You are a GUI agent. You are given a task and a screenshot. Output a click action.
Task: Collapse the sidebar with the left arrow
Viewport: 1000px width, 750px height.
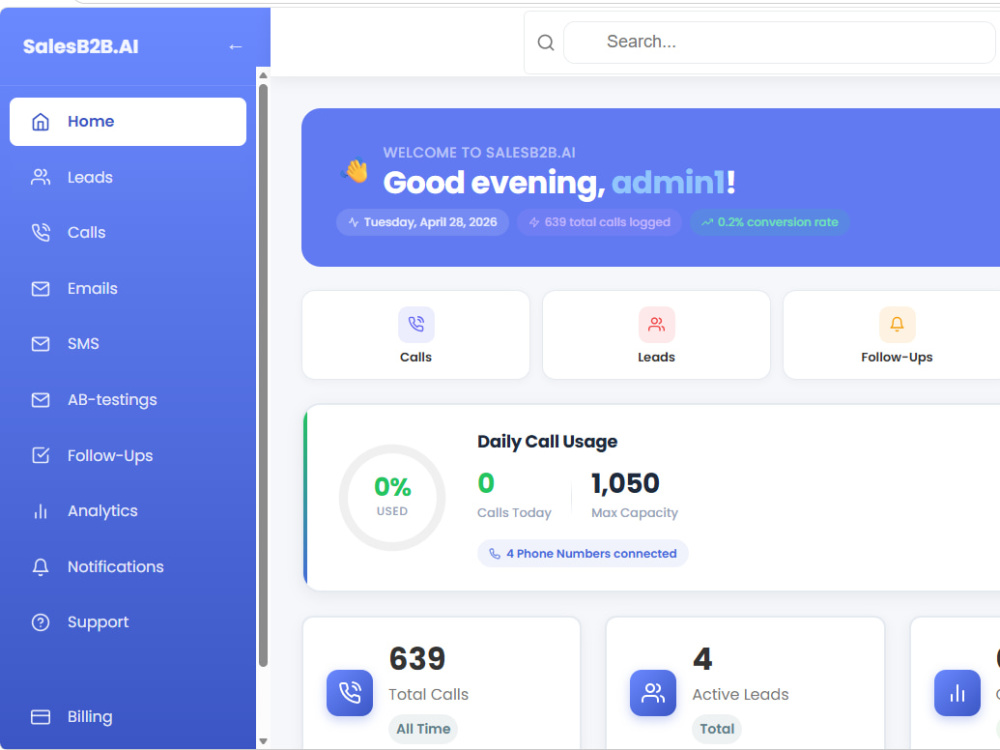(235, 47)
